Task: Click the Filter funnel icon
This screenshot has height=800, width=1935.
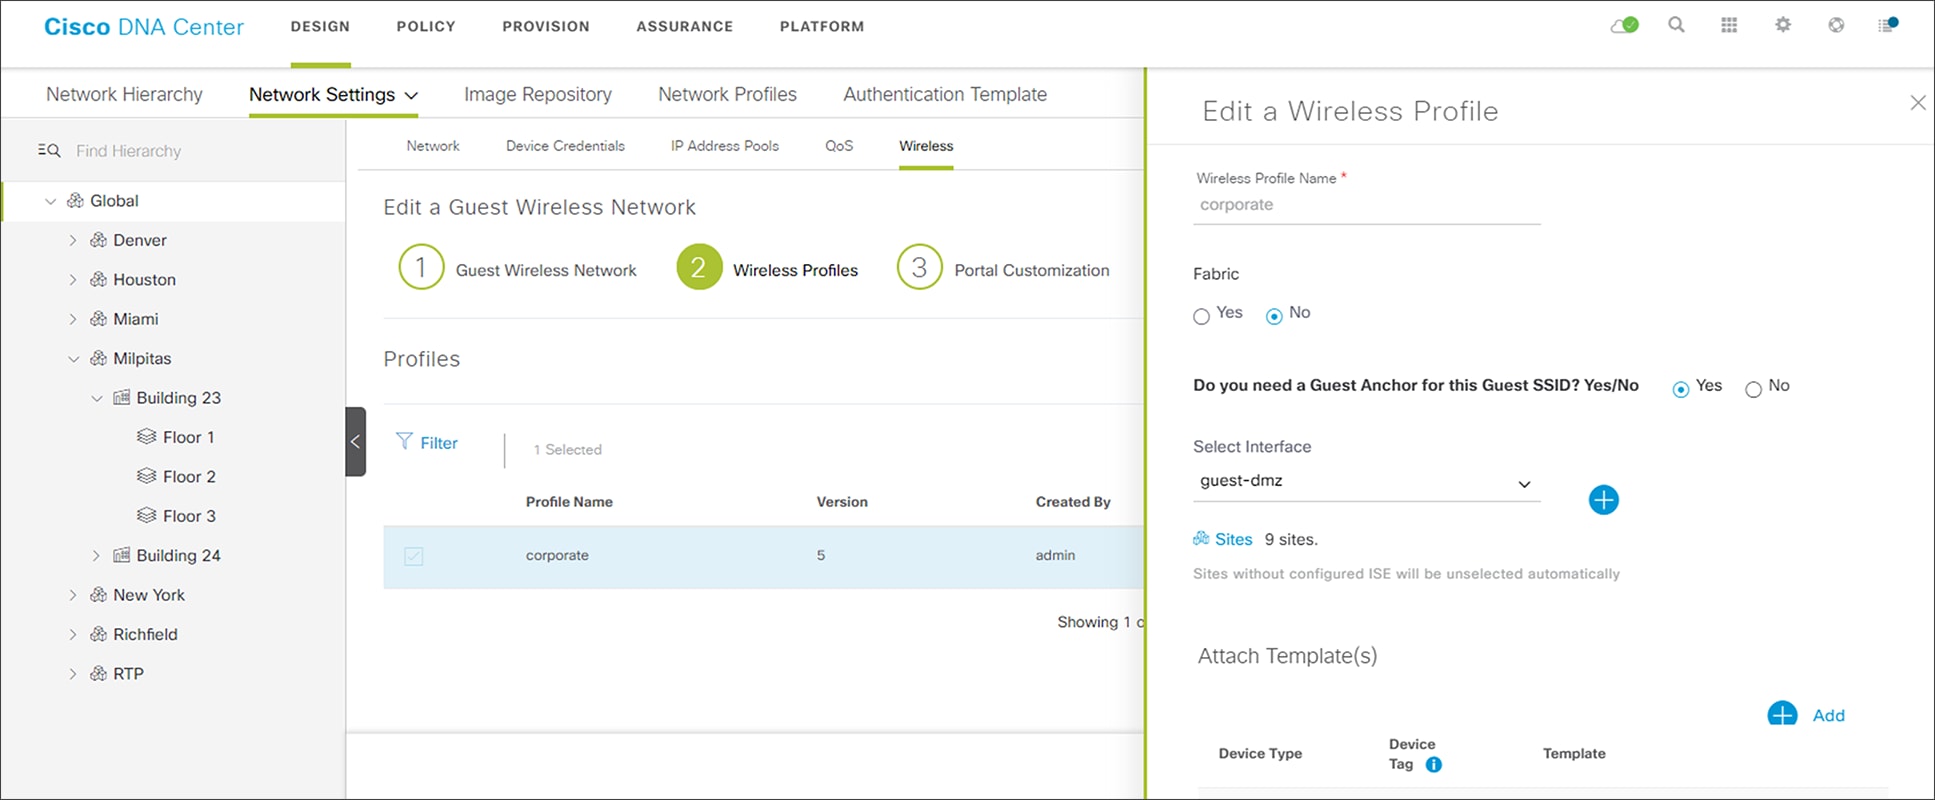Action: (404, 441)
